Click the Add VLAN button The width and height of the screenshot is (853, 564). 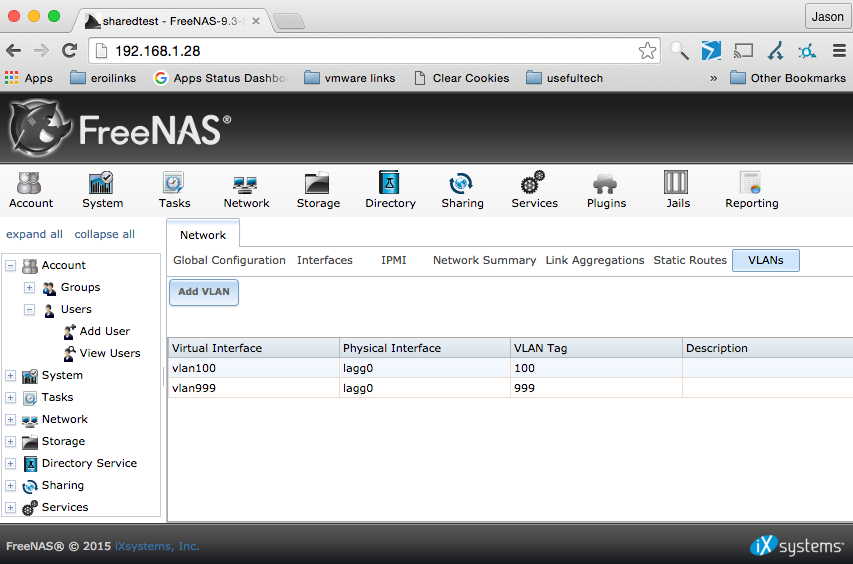[x=203, y=292]
